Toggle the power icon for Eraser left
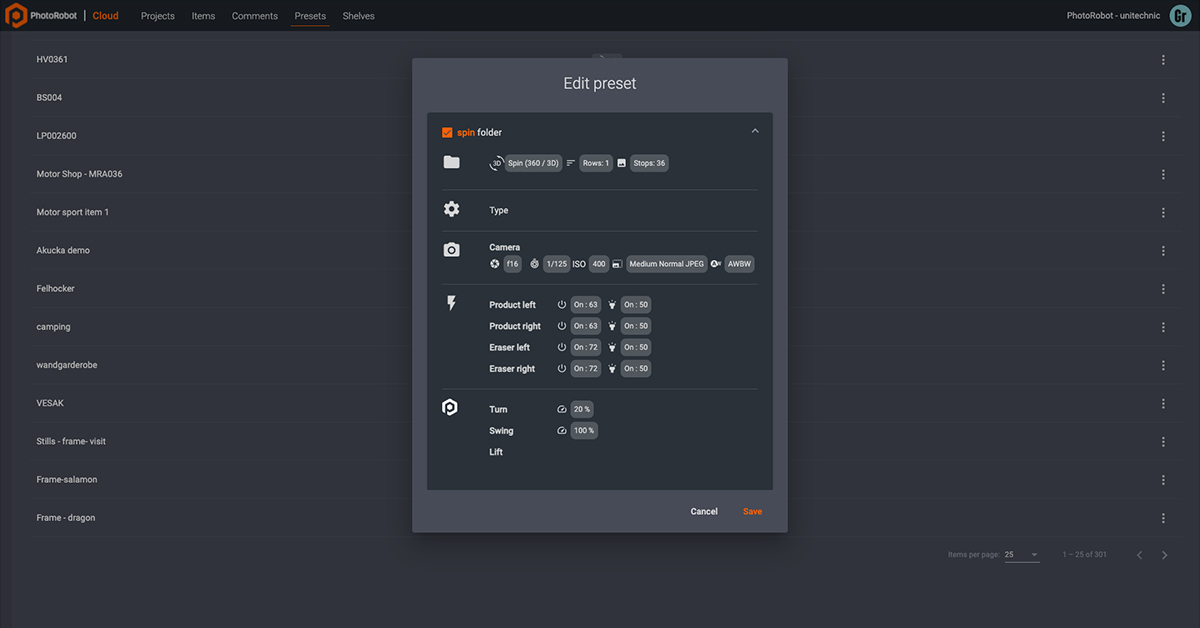Viewport: 1200px width, 628px height. click(562, 347)
